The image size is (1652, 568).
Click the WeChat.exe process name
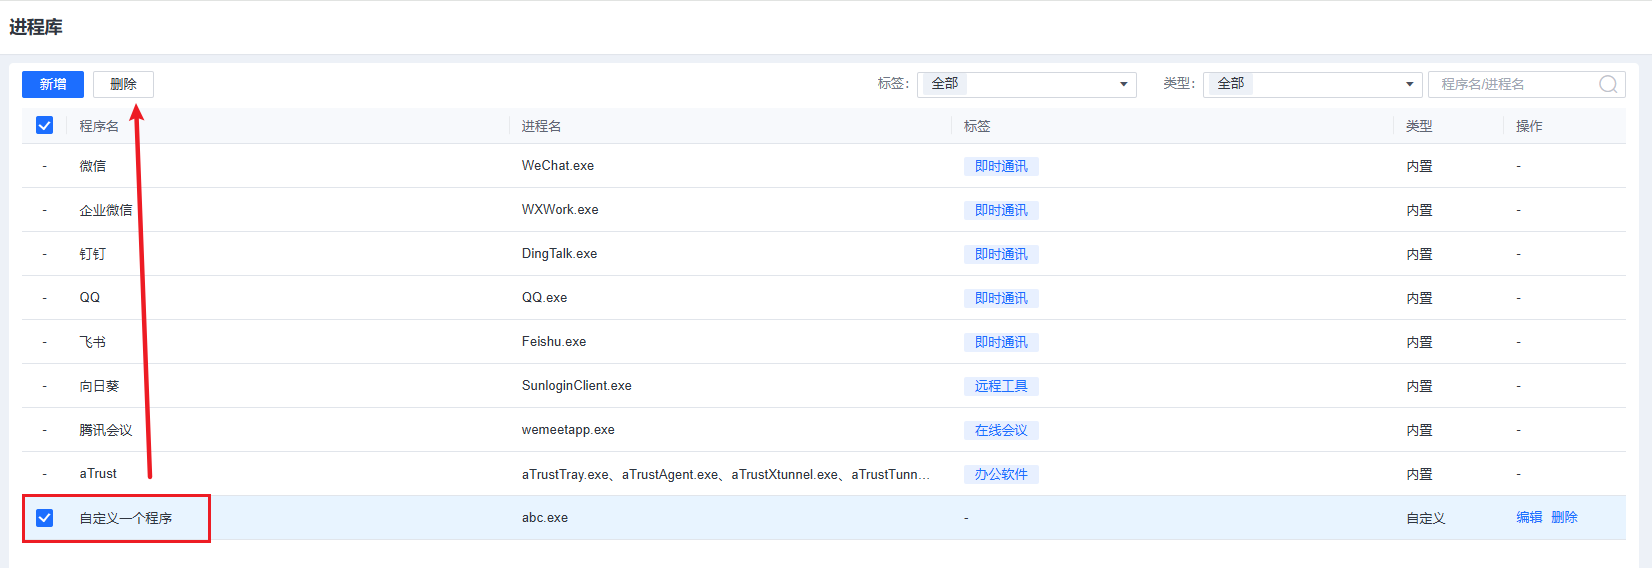558,166
